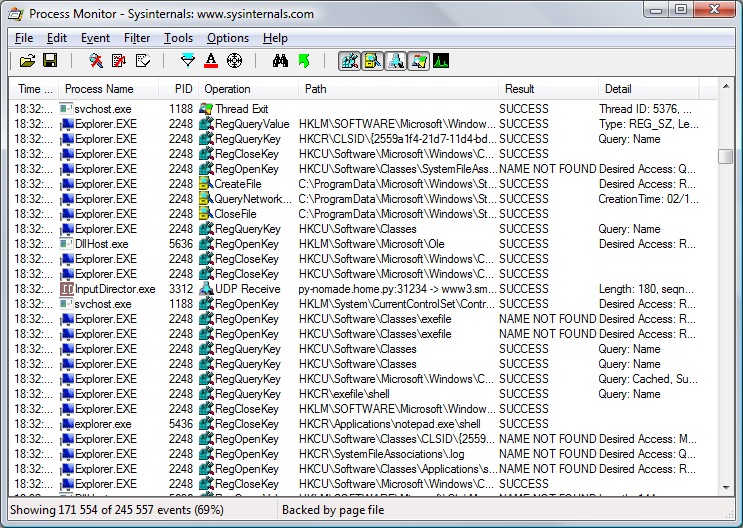Toggle Show Network Activity button
The width and height of the screenshot is (743, 528).
click(396, 61)
